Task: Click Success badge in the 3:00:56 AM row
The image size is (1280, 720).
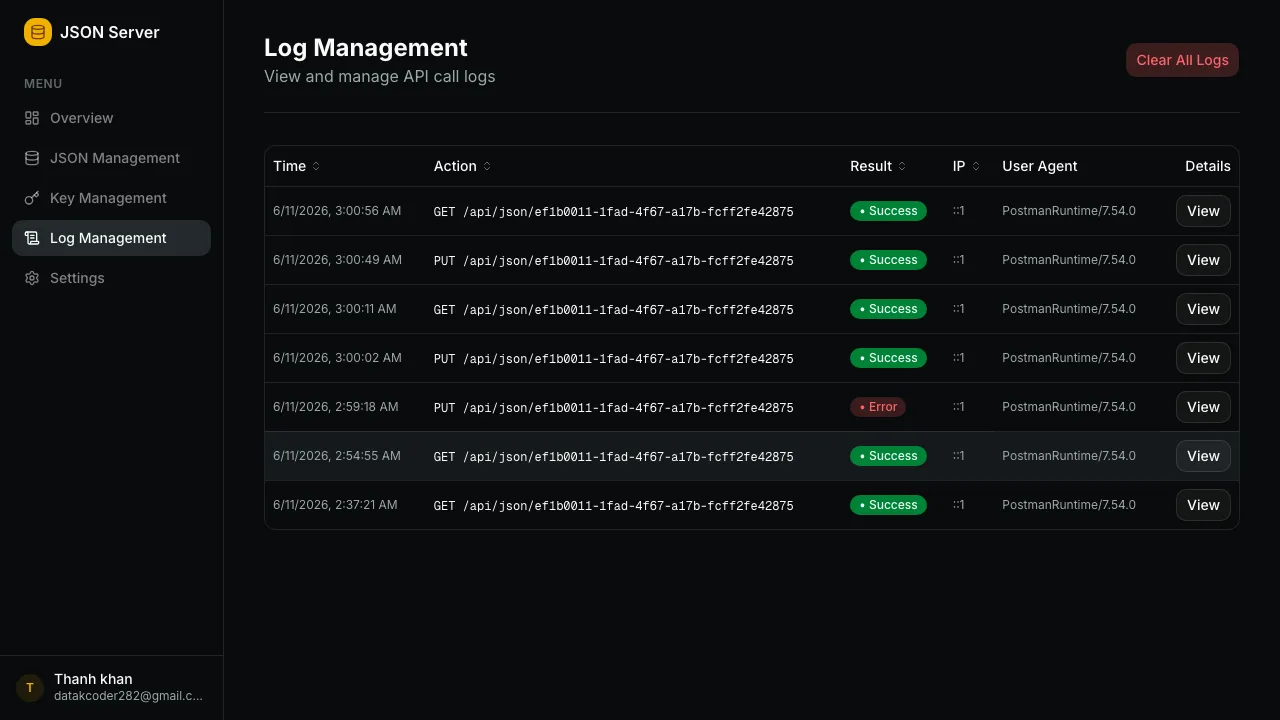Action: coord(888,211)
